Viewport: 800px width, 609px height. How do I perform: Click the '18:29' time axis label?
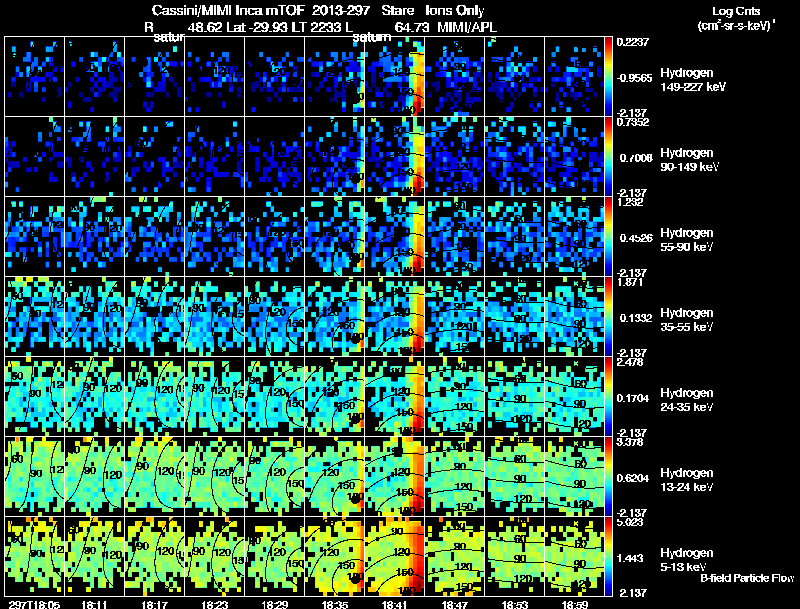(275, 604)
